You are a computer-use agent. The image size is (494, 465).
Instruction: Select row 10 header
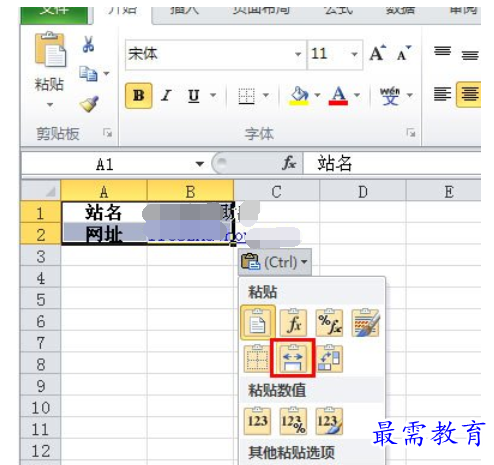coord(40,407)
